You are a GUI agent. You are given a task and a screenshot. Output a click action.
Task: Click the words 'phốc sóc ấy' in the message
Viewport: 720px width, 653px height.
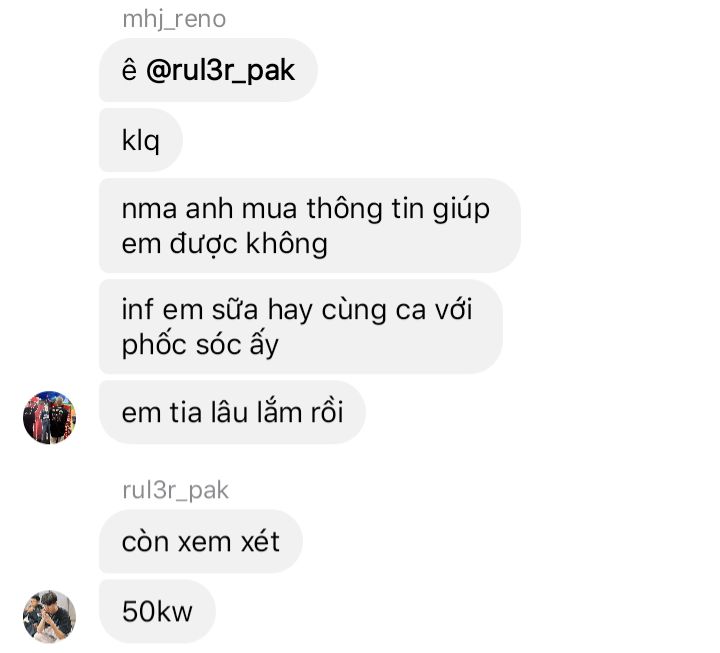click(x=200, y=344)
